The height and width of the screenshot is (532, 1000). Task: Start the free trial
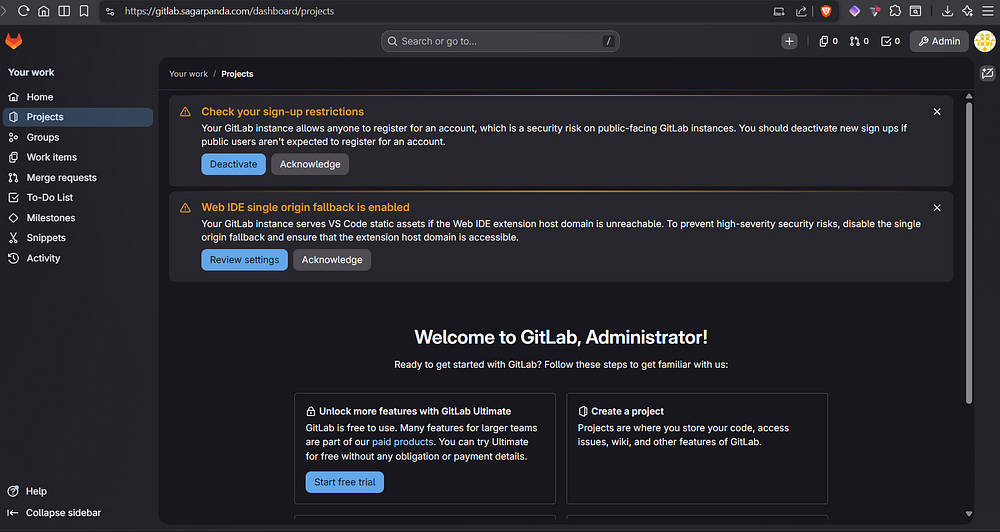point(344,482)
